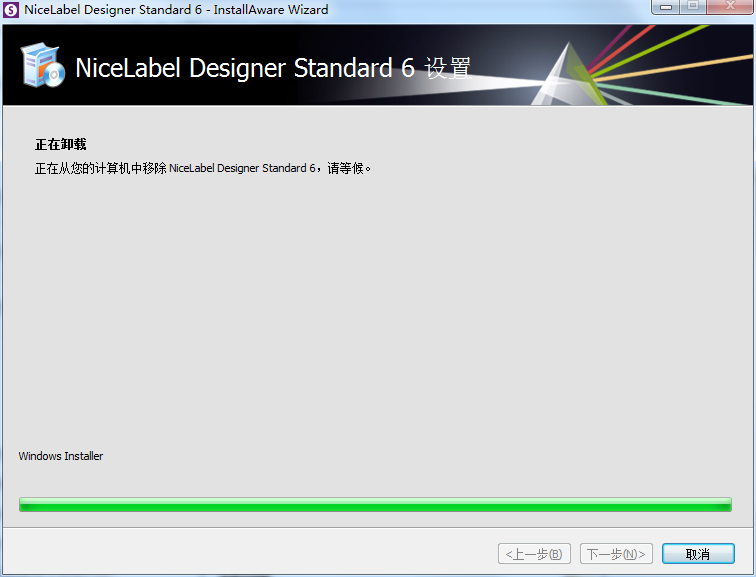Click the 'NiceLabel Designer Standard 6 设置' banner title

click(x=273, y=67)
